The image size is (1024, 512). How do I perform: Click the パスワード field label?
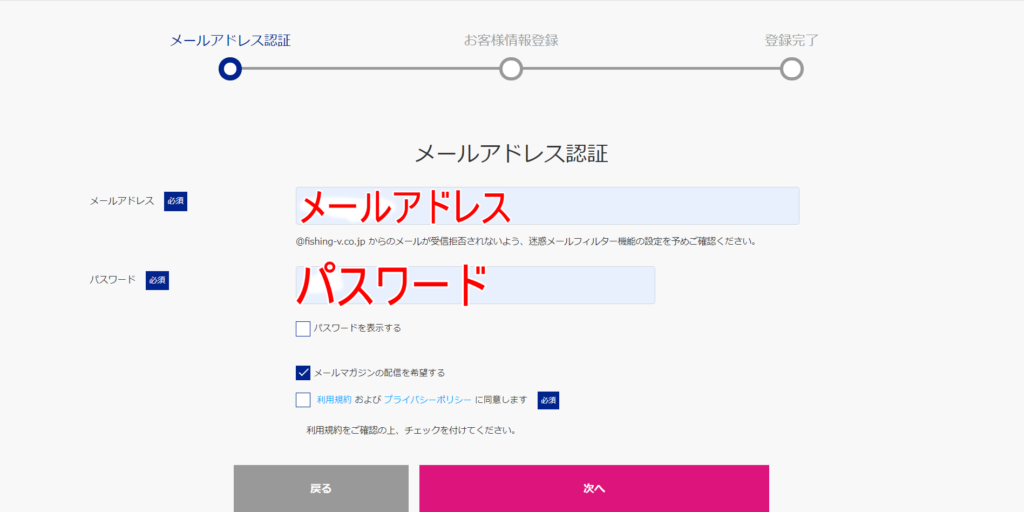point(113,280)
